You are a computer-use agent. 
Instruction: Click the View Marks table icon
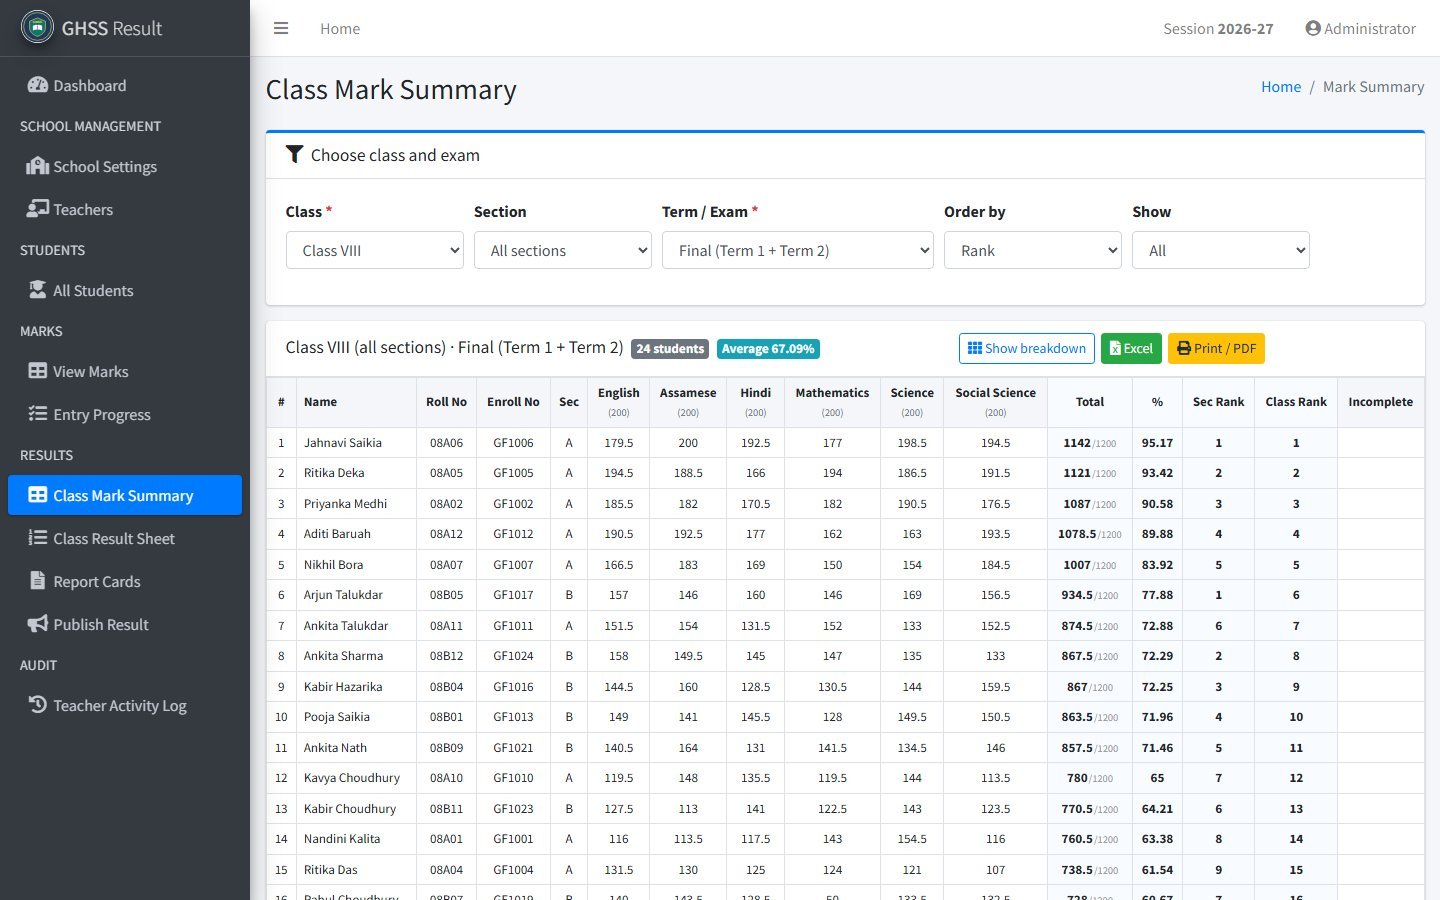pos(38,371)
